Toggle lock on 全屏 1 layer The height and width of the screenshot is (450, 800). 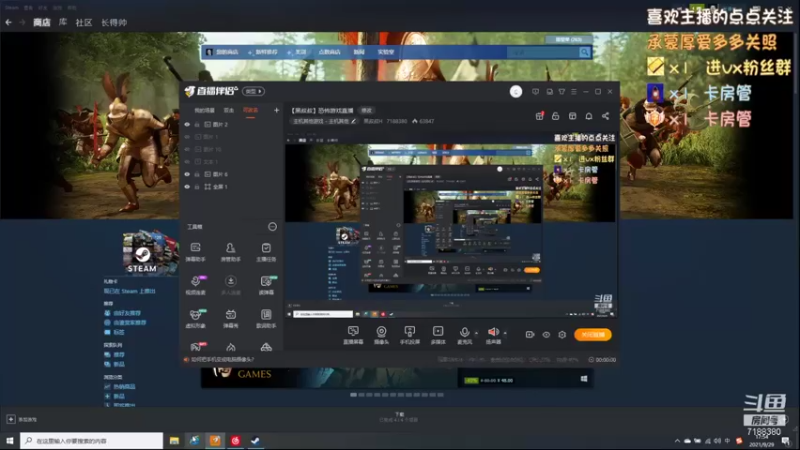197,187
